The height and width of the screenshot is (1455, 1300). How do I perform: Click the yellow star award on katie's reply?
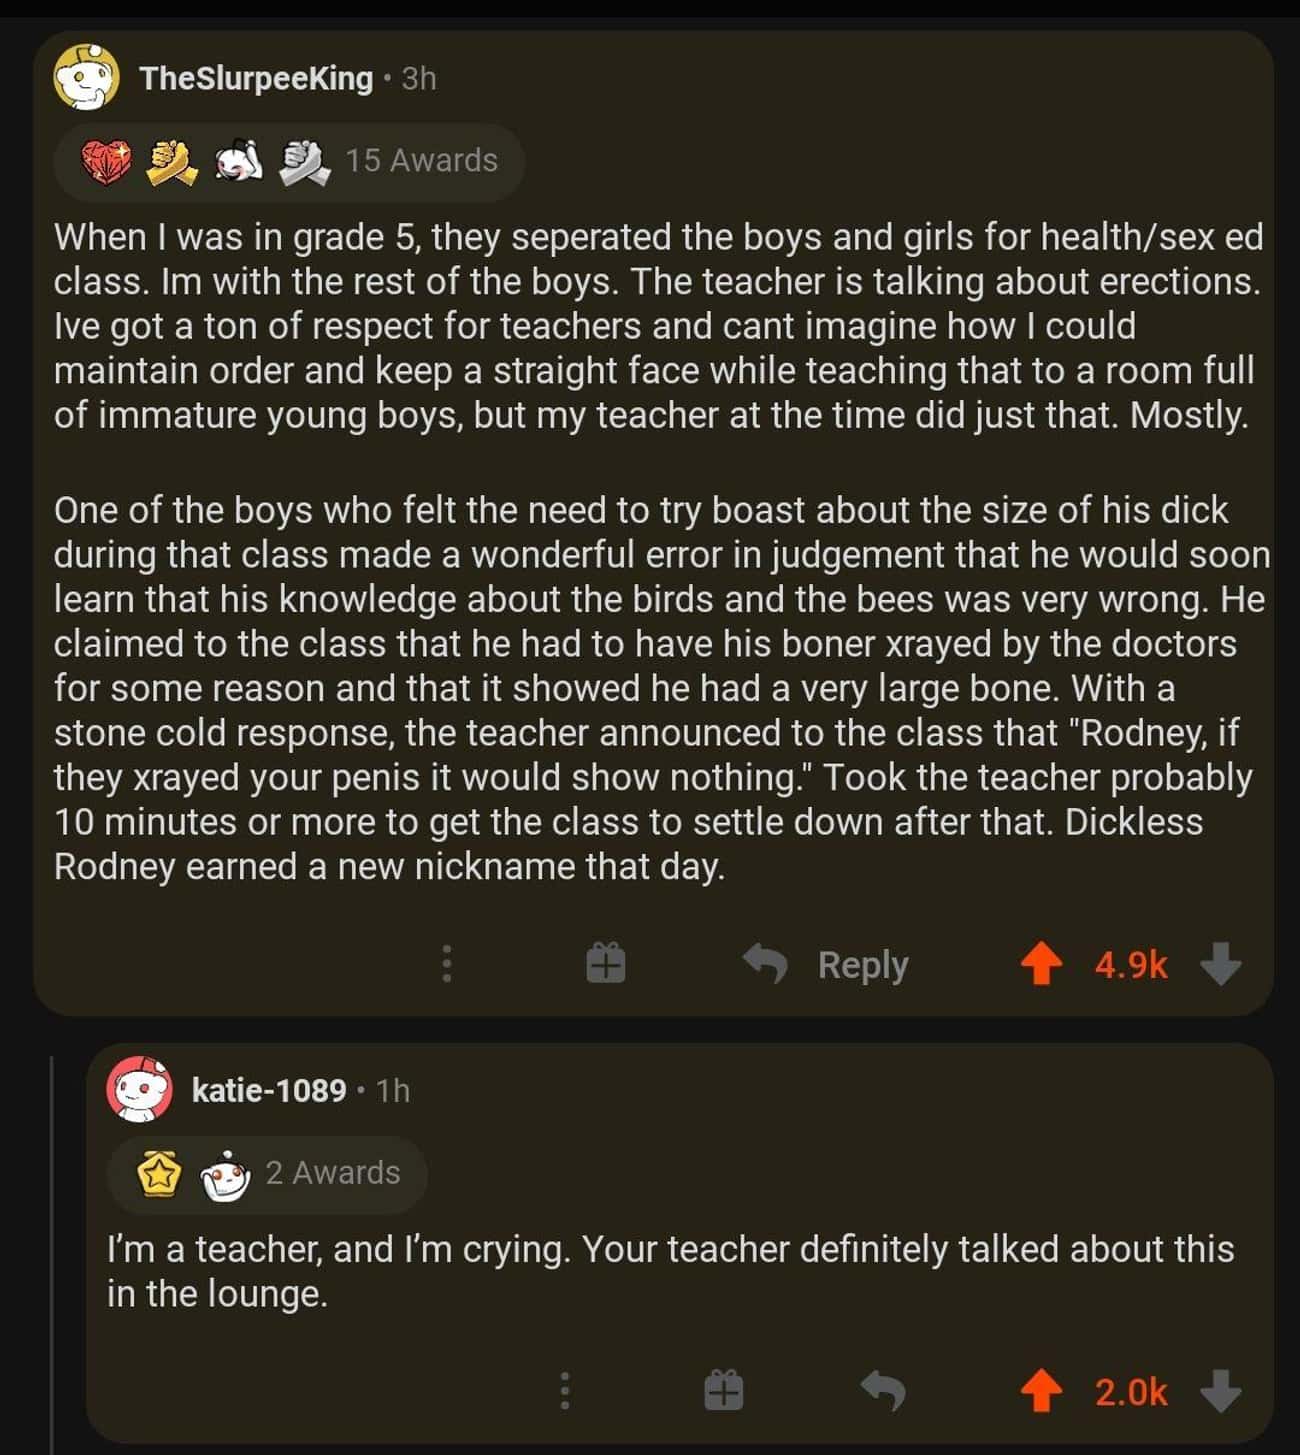(x=157, y=1175)
